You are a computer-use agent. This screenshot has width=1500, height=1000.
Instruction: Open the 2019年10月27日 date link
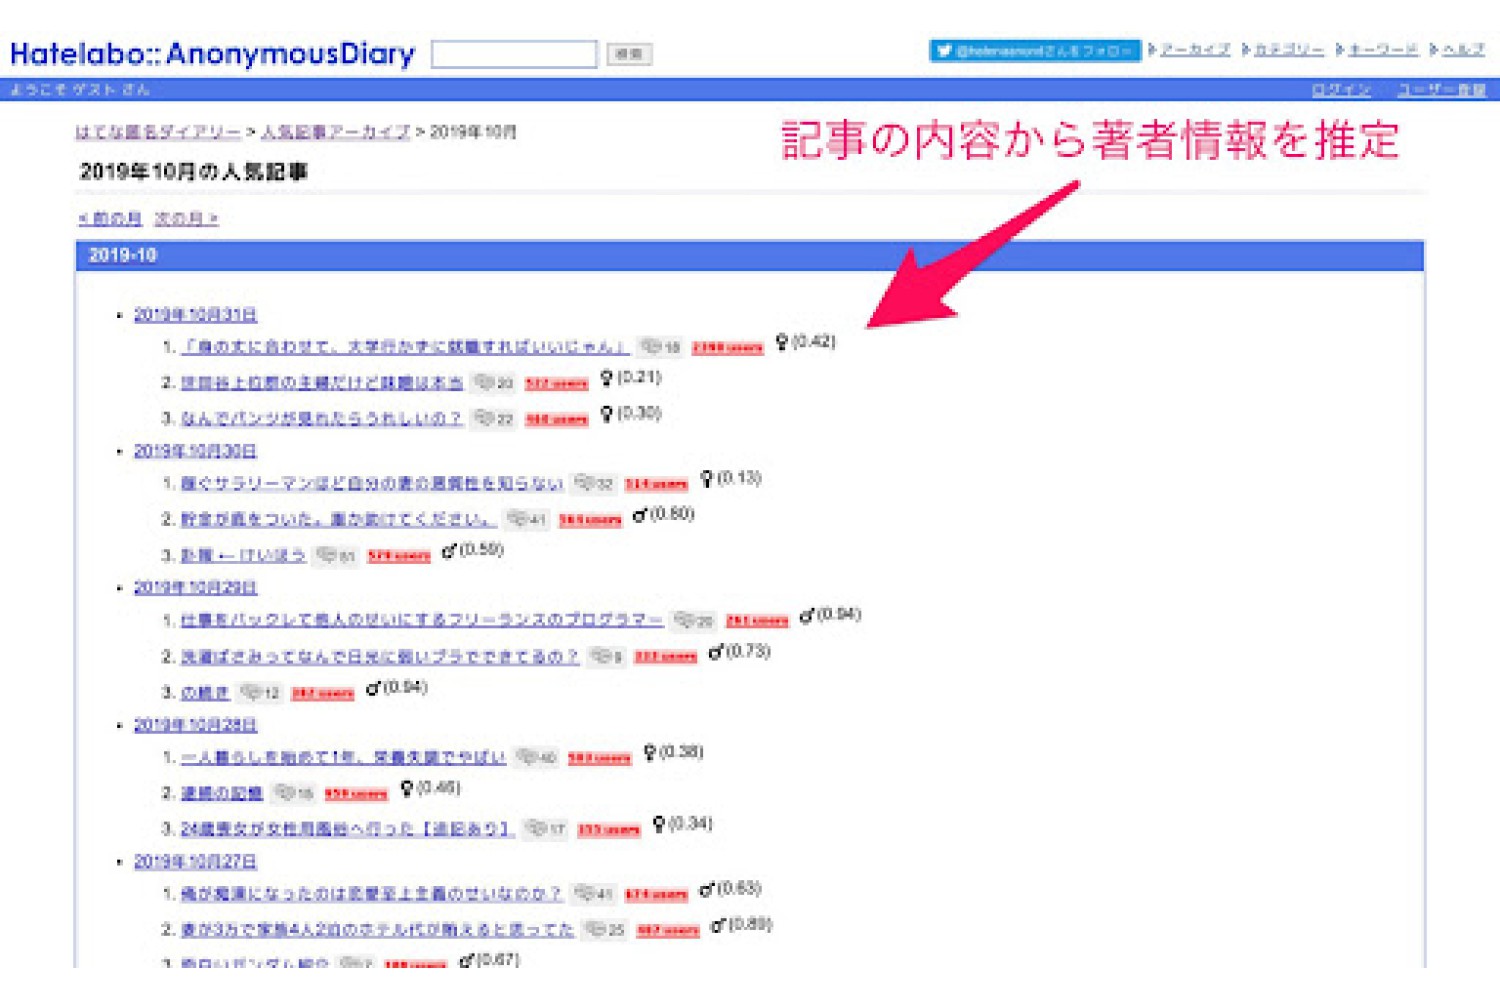195,861
